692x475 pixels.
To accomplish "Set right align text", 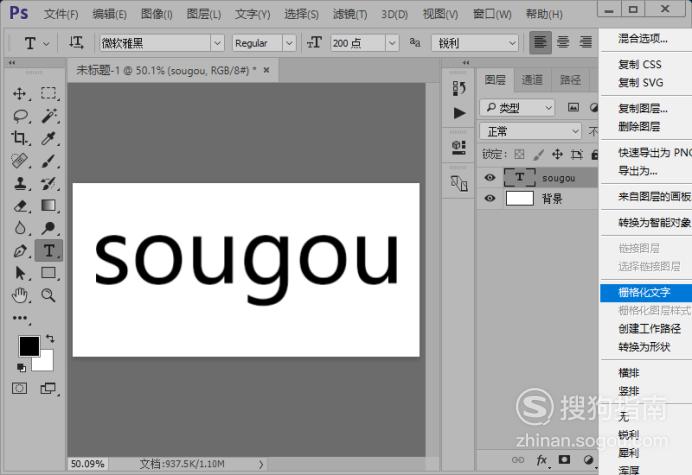I will click(x=586, y=43).
